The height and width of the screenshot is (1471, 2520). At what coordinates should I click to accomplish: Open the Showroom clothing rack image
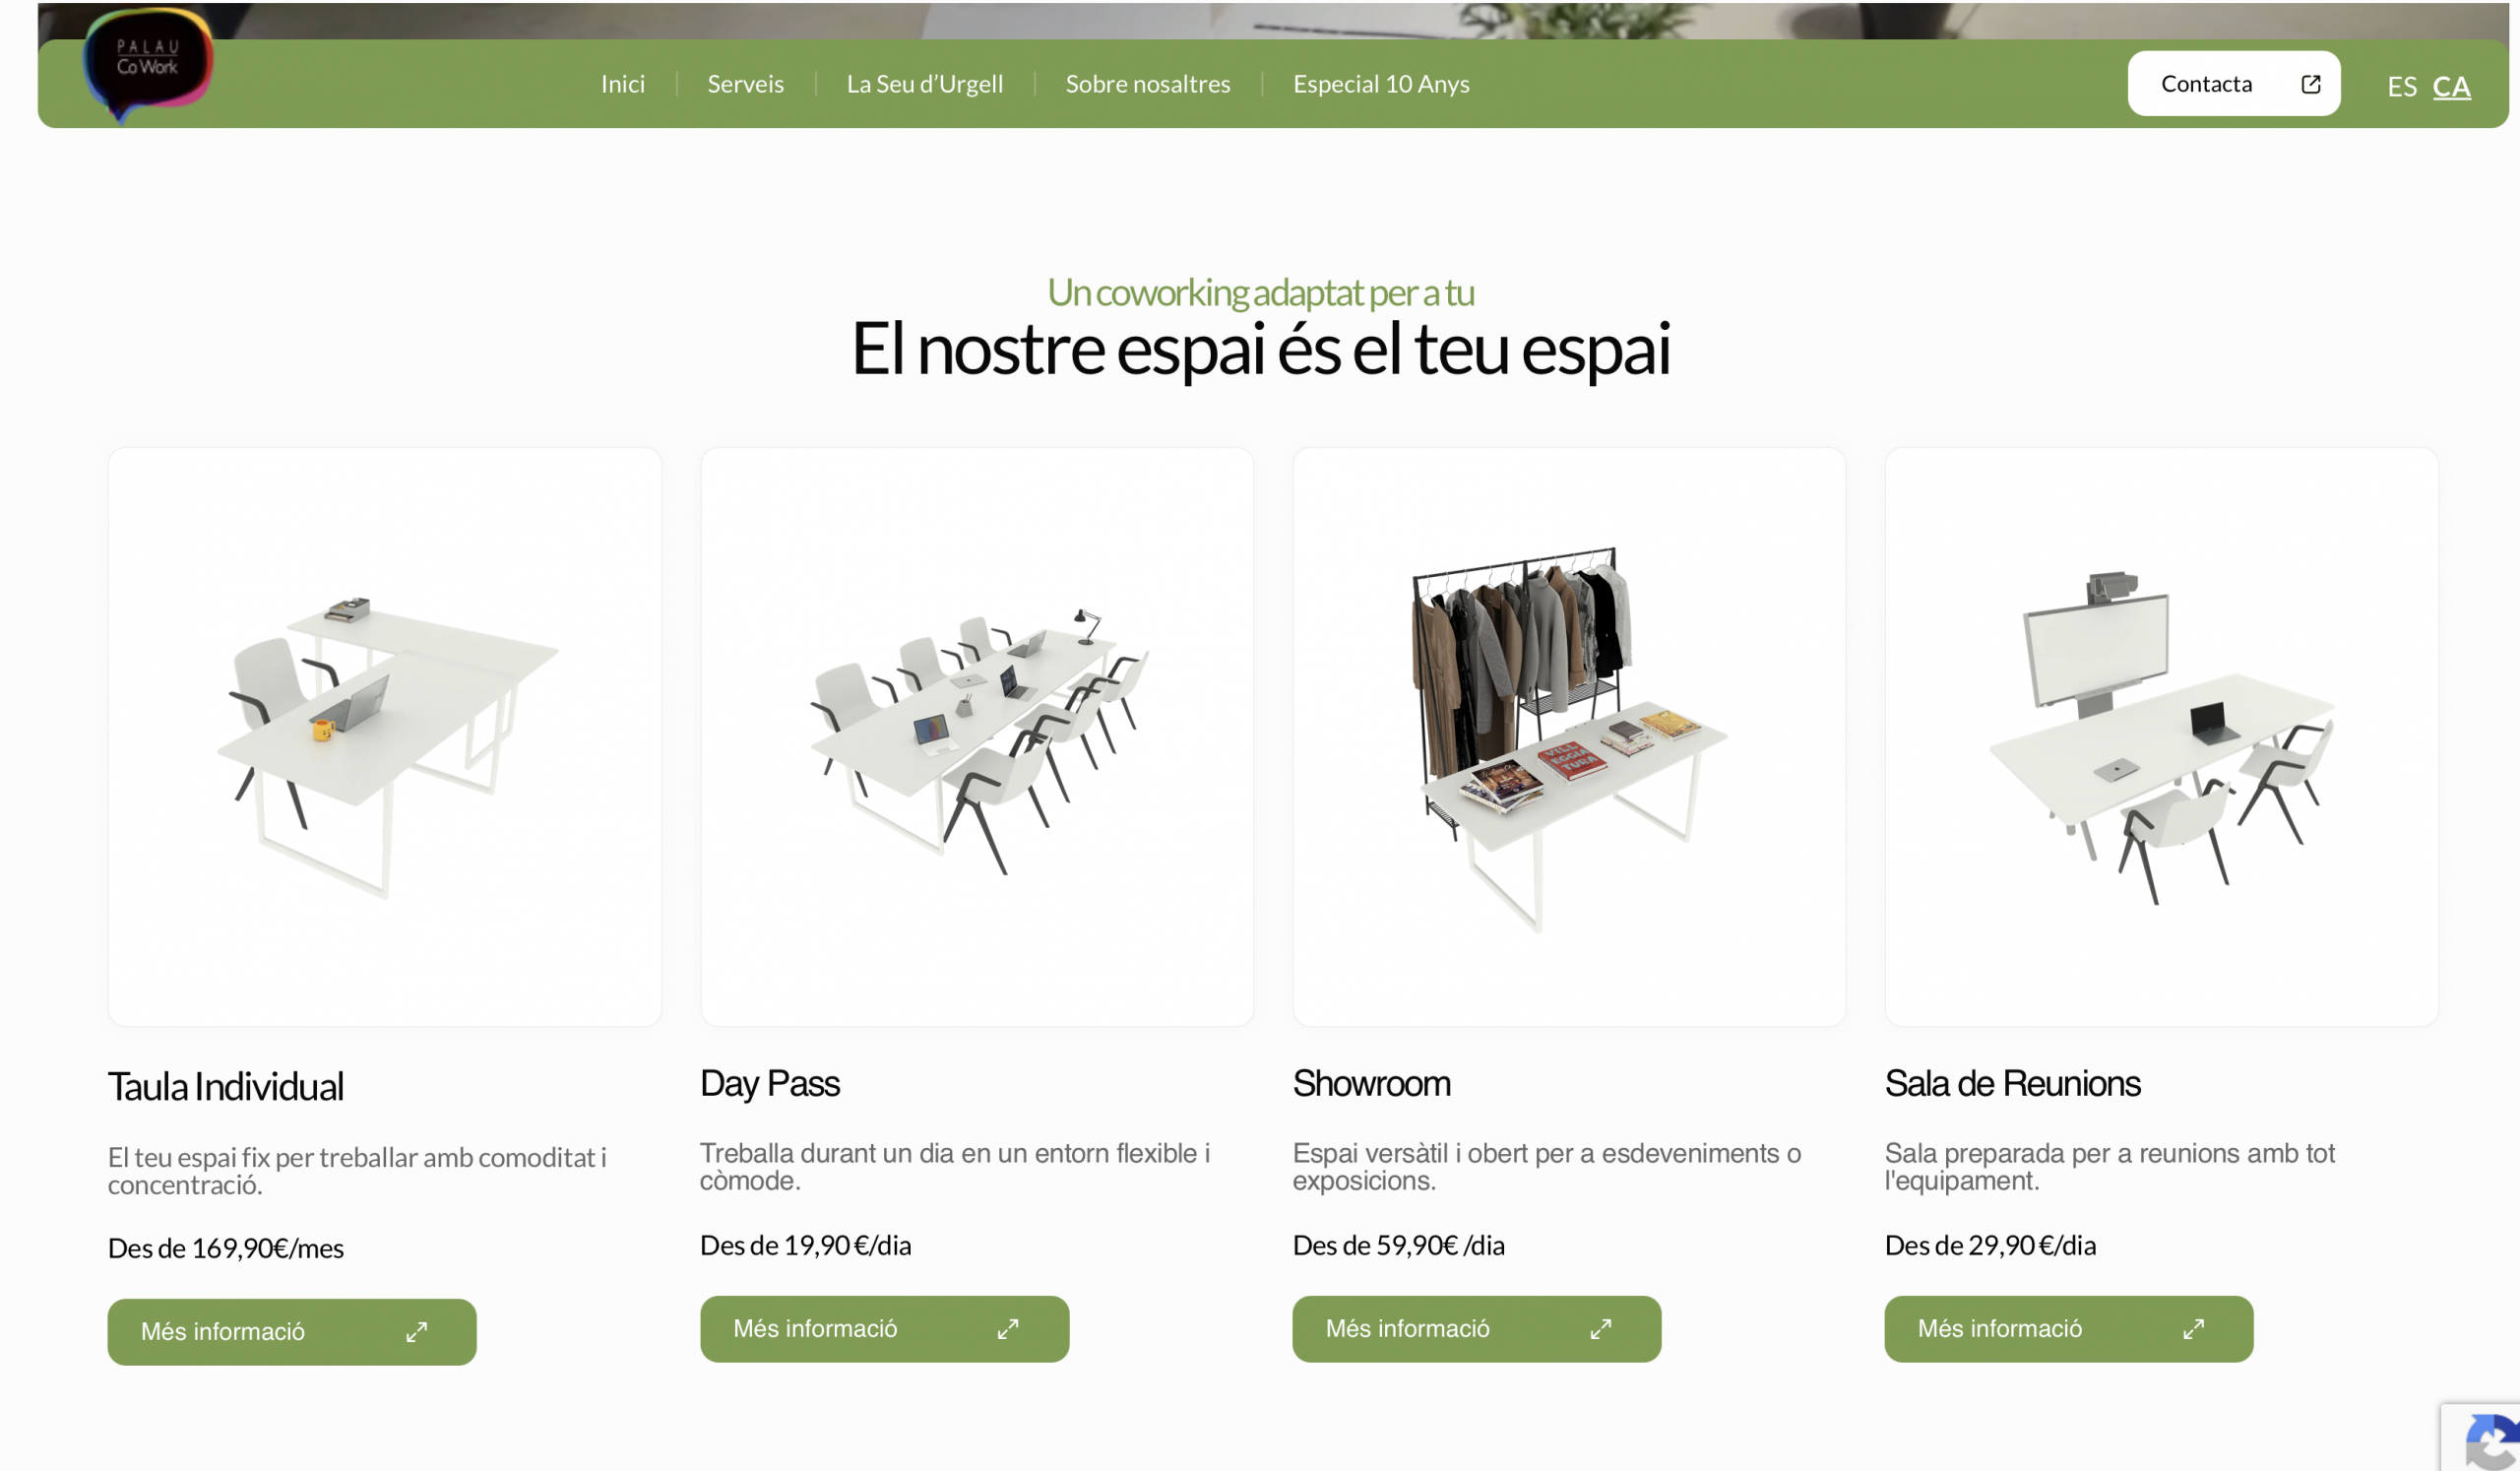[1569, 737]
